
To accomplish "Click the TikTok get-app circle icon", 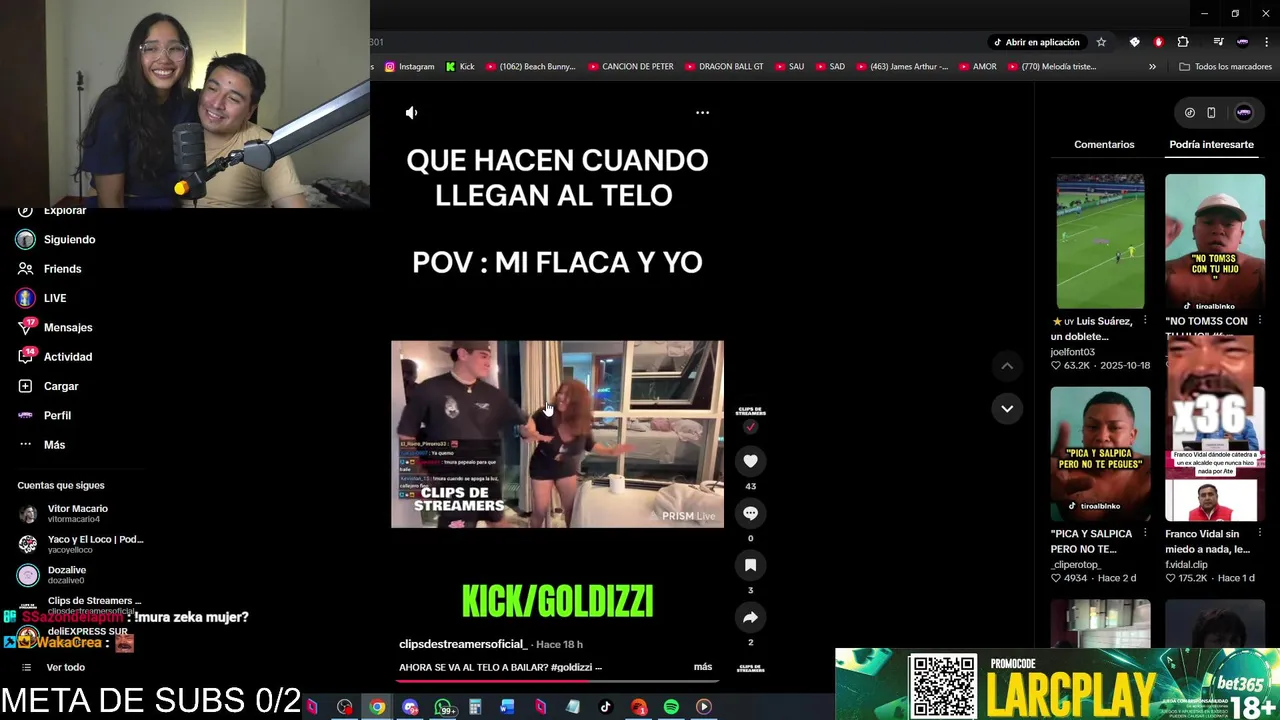I will [1189, 113].
